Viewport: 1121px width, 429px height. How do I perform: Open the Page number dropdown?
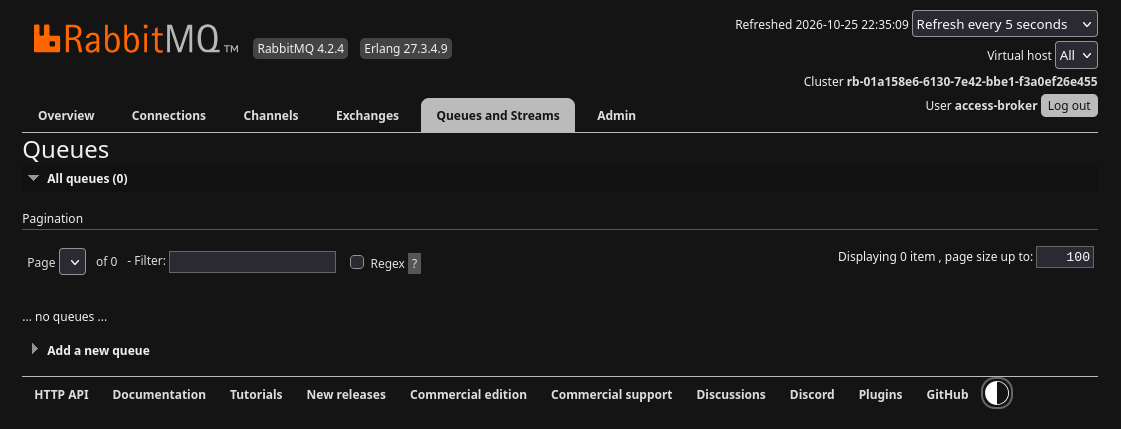pos(73,262)
